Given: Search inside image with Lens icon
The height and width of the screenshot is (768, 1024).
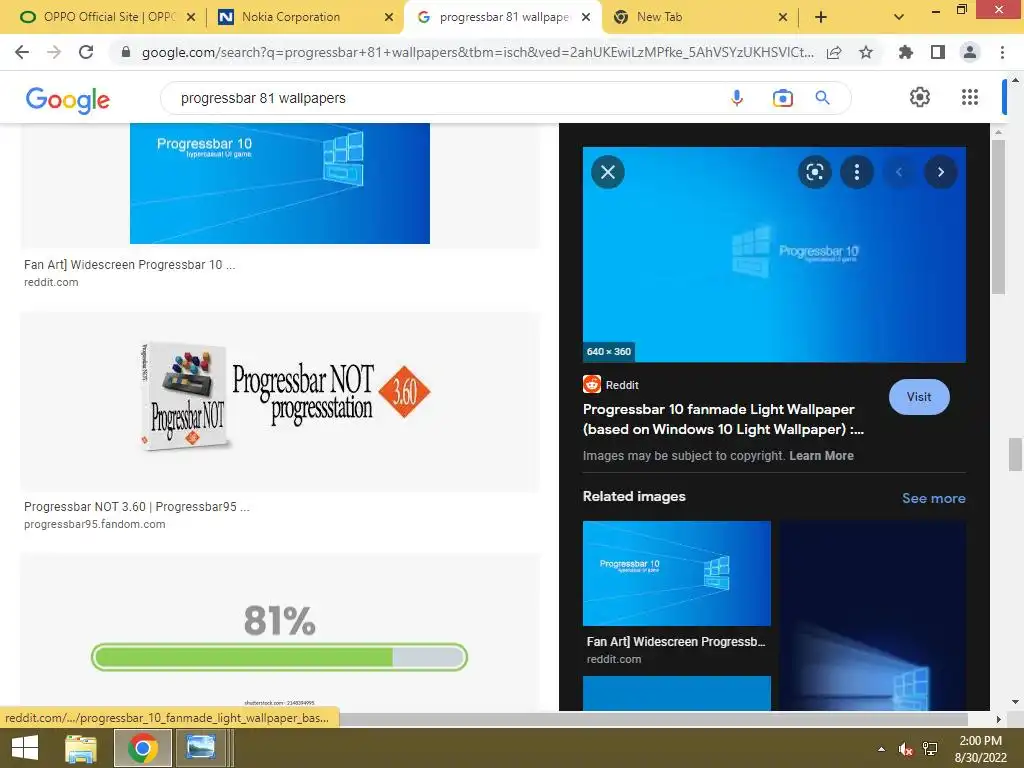Looking at the screenshot, I should [814, 172].
